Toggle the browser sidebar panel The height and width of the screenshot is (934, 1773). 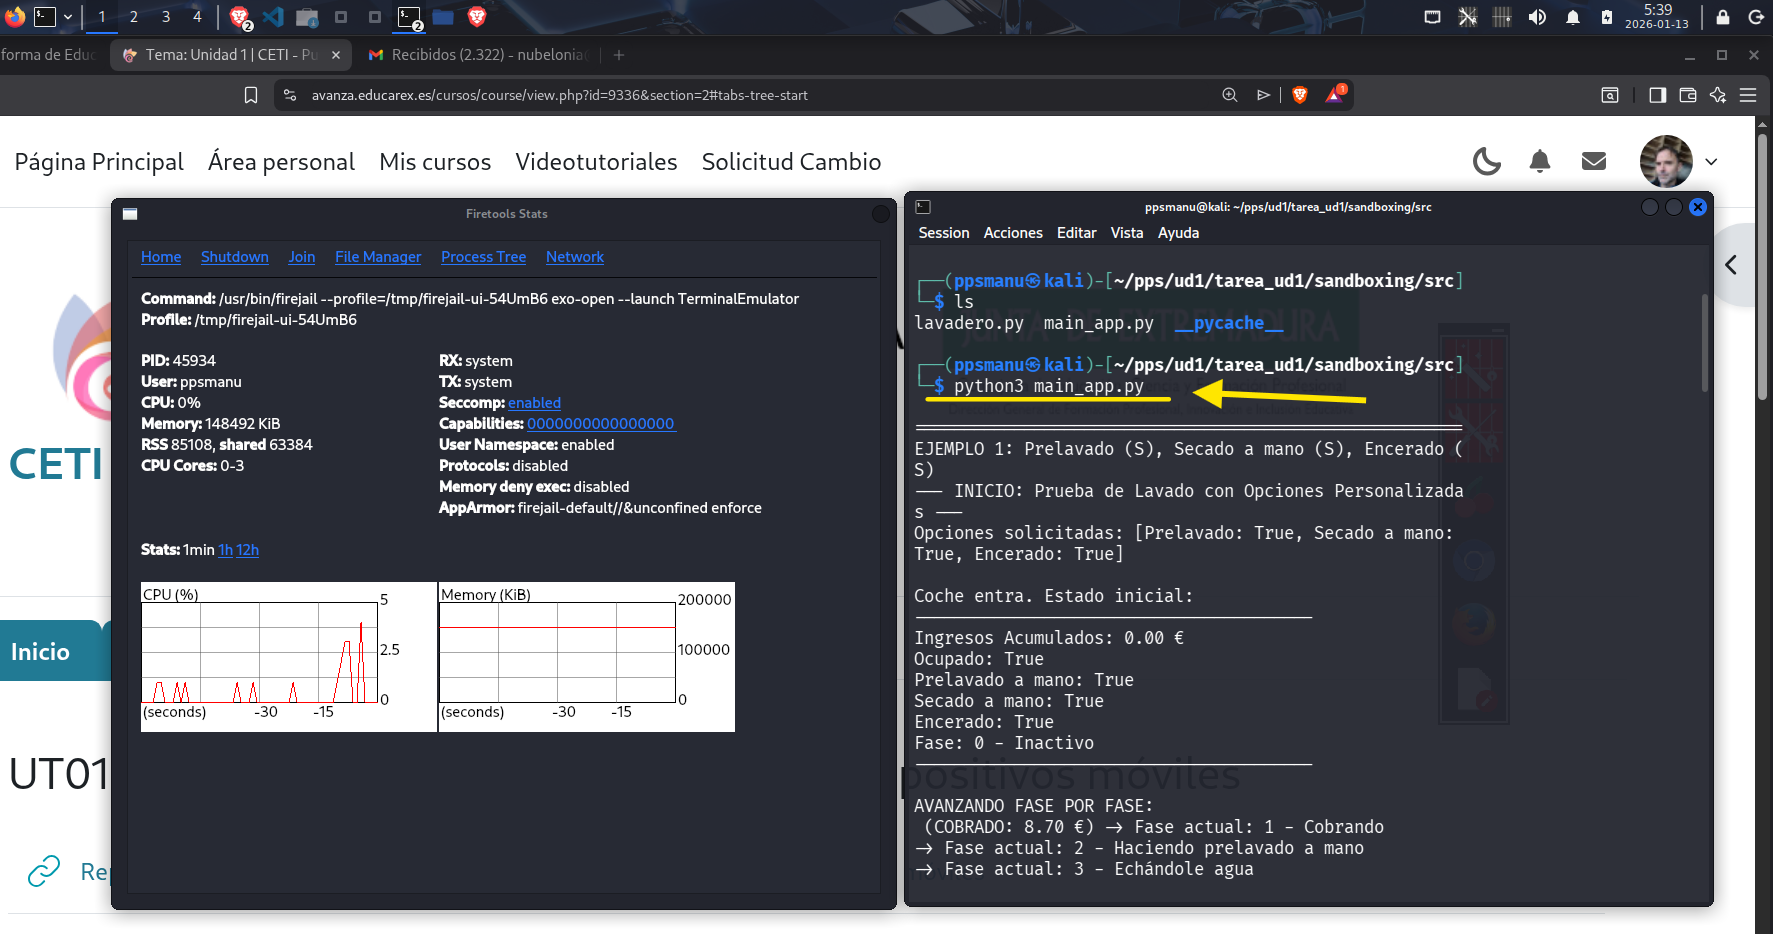tap(1657, 95)
